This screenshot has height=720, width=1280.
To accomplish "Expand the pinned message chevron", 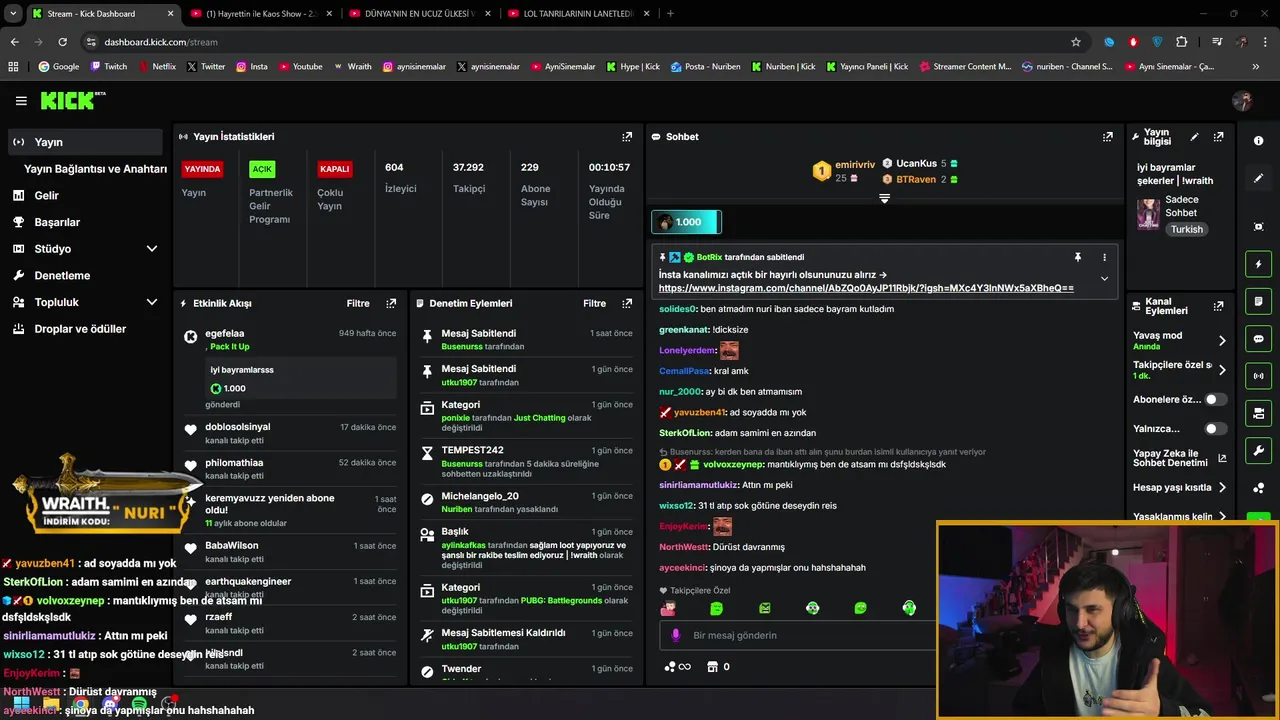I will point(1104,279).
